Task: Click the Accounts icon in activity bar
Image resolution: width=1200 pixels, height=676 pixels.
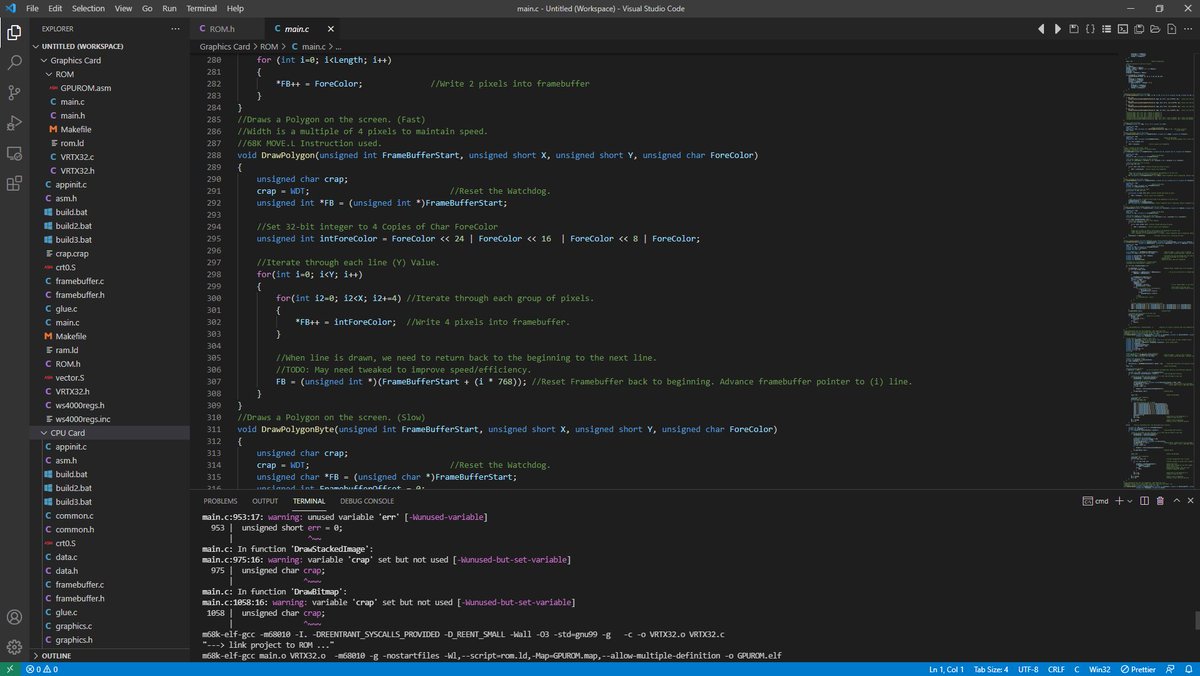Action: (14, 617)
